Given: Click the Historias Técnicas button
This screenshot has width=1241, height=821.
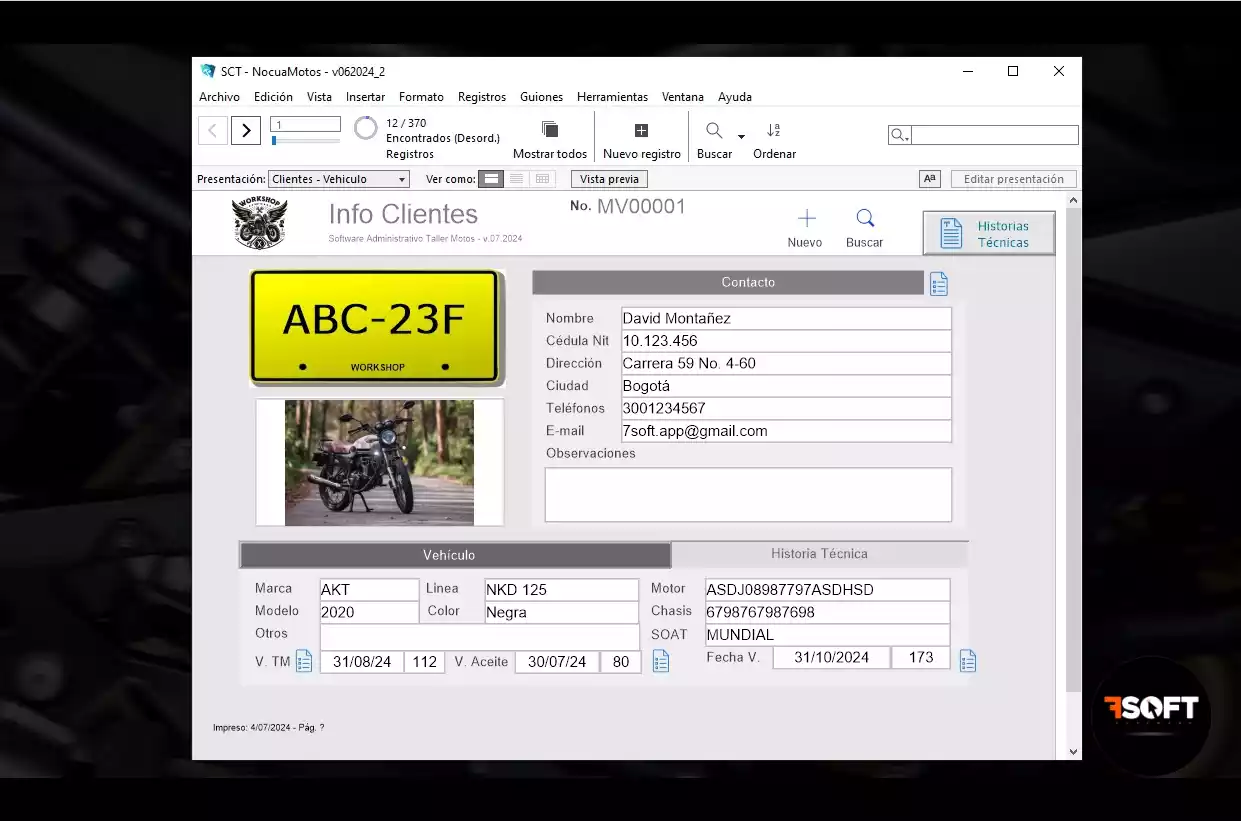Looking at the screenshot, I should [x=988, y=234].
